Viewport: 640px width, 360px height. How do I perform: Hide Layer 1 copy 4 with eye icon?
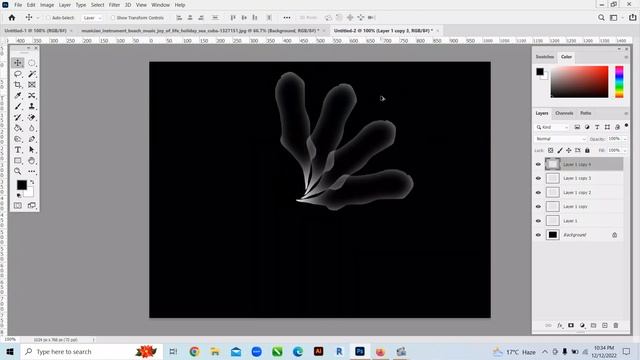pyautogui.click(x=538, y=164)
